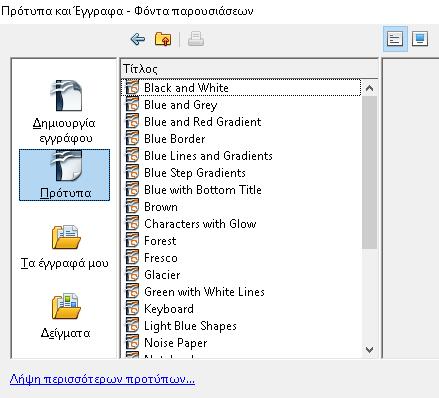This screenshot has height=398, width=439.
Task: Click the Blue with Bottom Title icon
Action: [132, 190]
